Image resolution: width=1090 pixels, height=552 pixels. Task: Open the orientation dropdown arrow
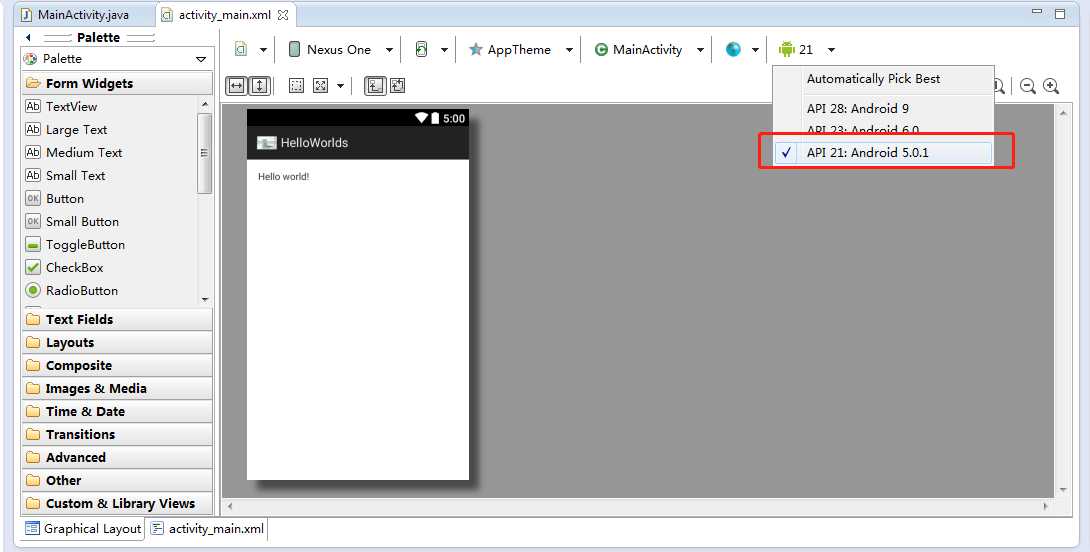444,50
